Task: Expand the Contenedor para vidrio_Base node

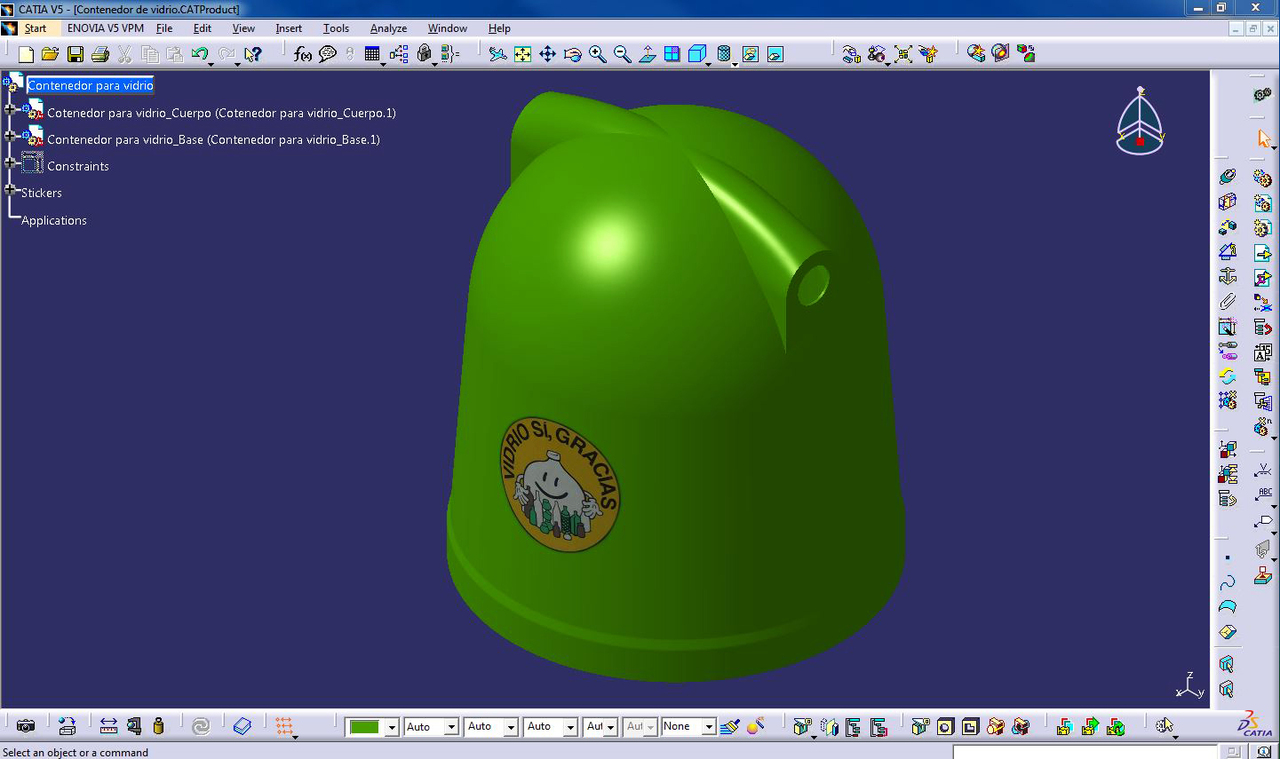Action: click(11, 135)
